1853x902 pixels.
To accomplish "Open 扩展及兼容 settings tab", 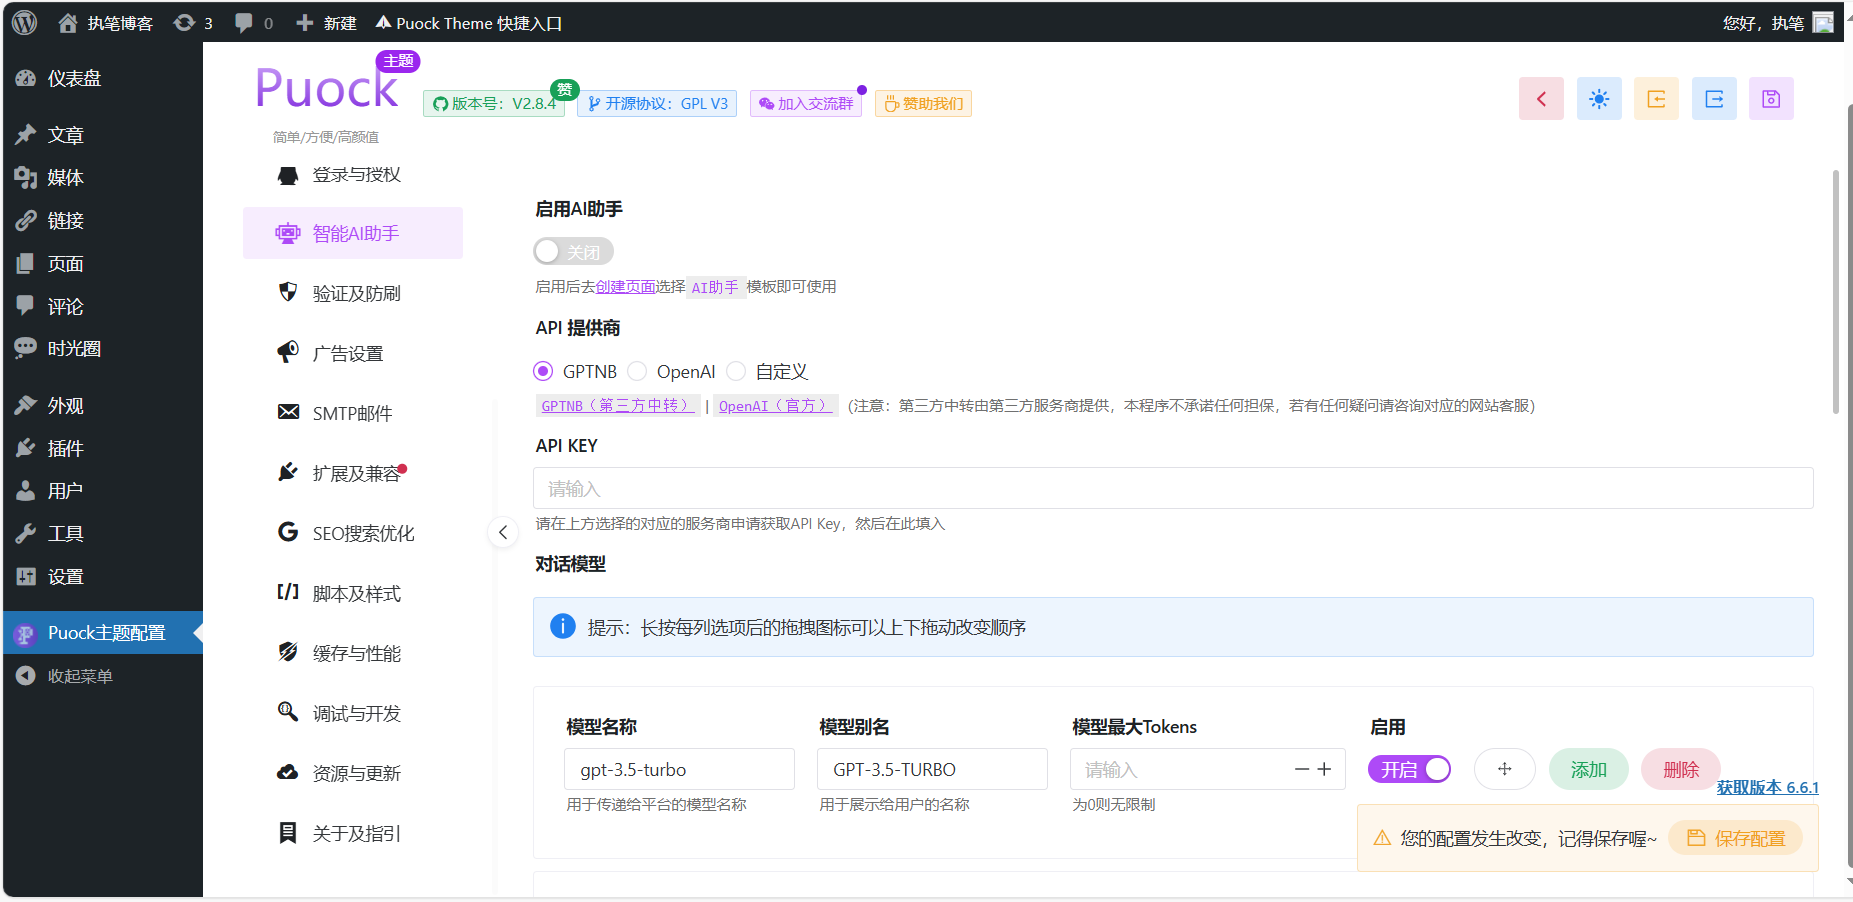I will coord(353,473).
